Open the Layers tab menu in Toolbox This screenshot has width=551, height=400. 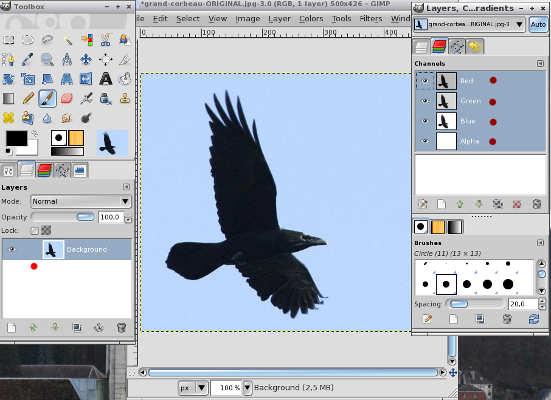[x=126, y=187]
